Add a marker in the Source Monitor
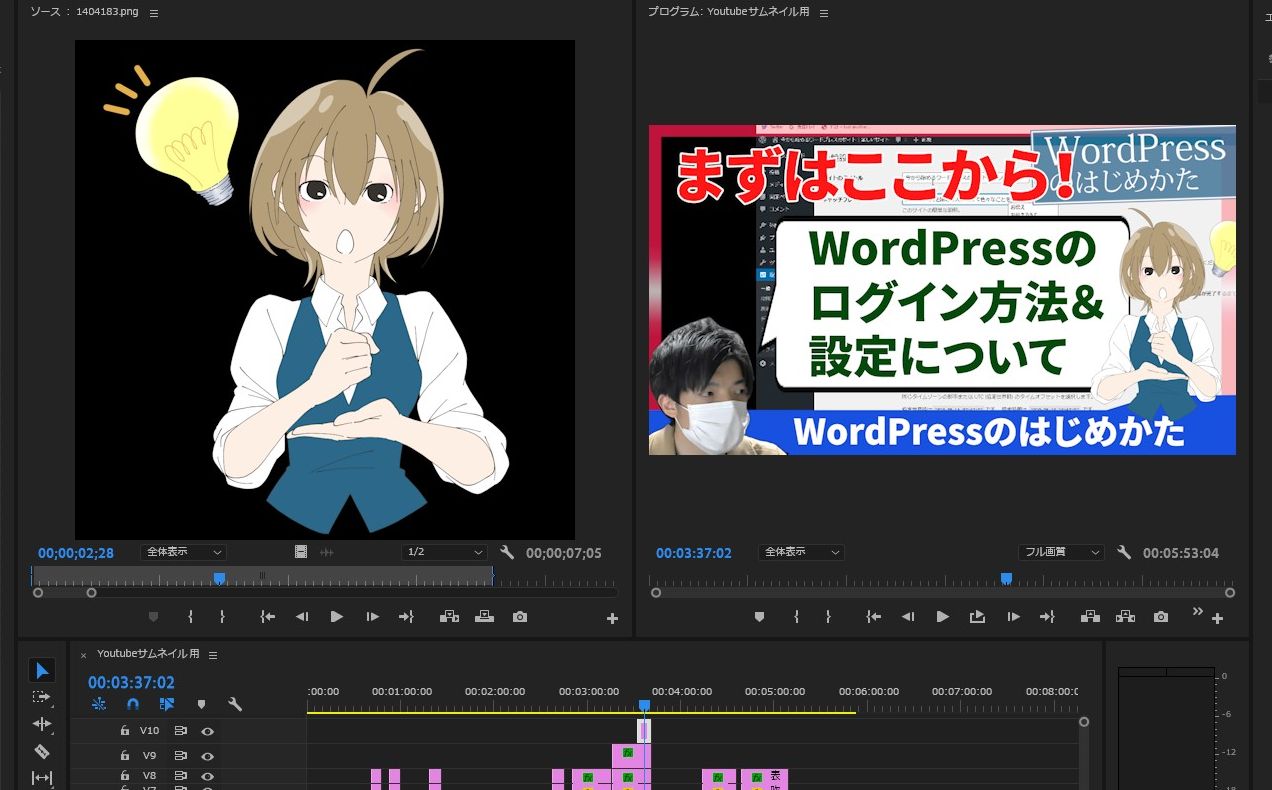1272x790 pixels. (x=153, y=617)
